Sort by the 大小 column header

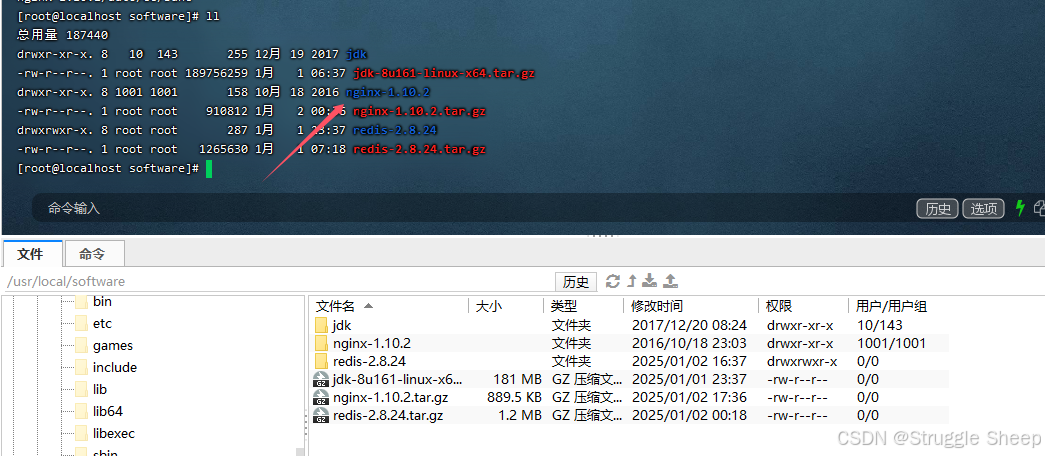(x=507, y=306)
